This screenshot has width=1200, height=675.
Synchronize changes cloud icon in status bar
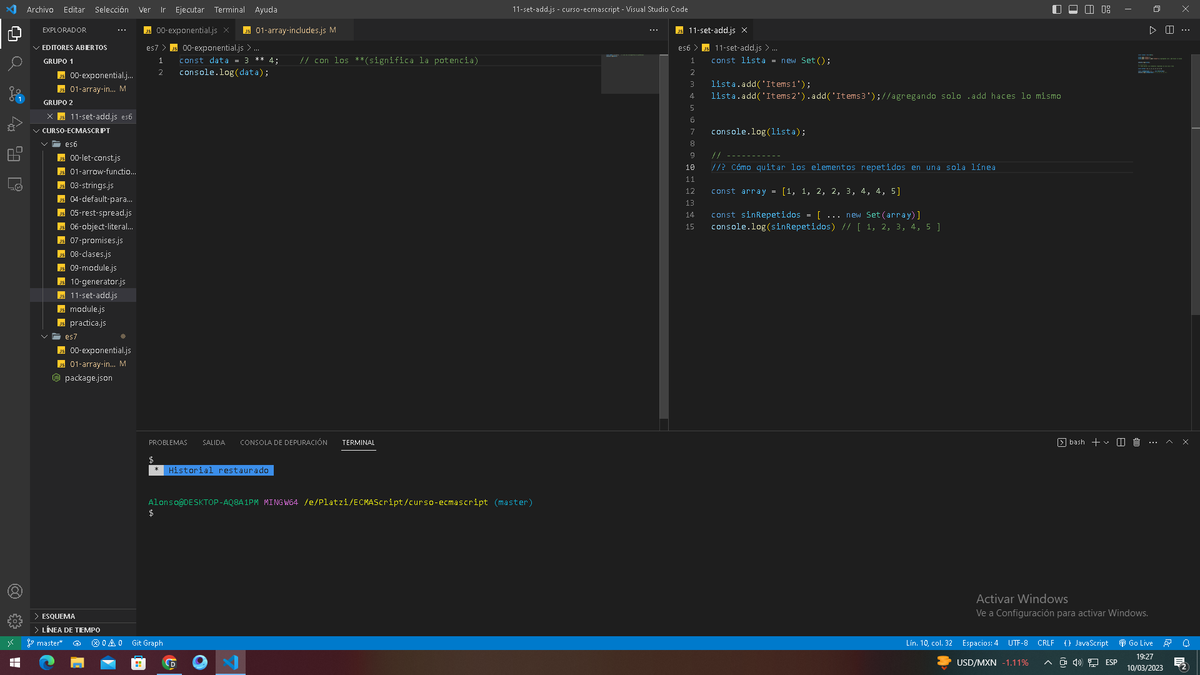77,643
